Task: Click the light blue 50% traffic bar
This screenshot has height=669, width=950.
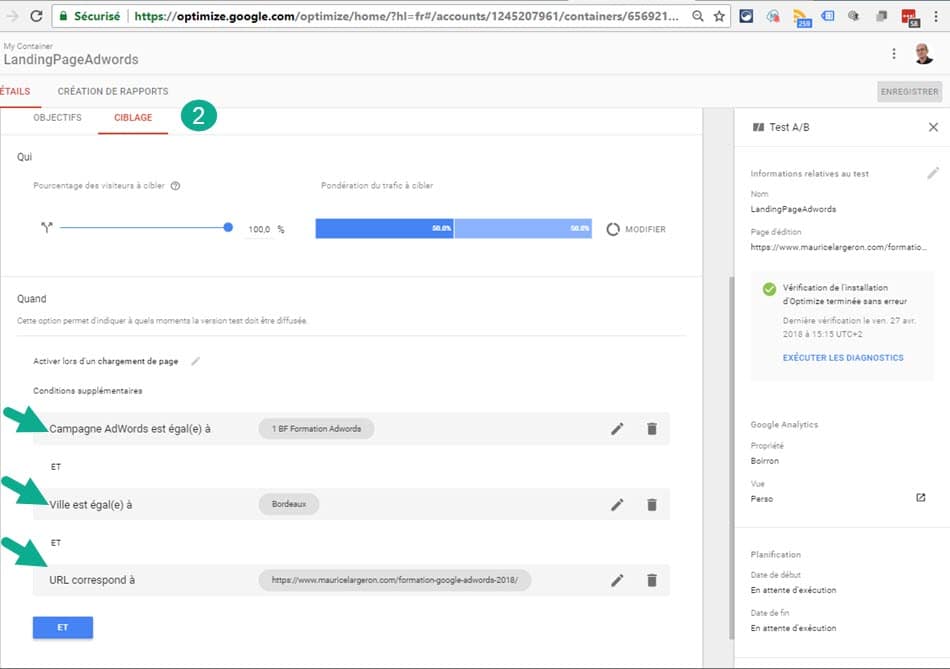Action: pos(523,228)
